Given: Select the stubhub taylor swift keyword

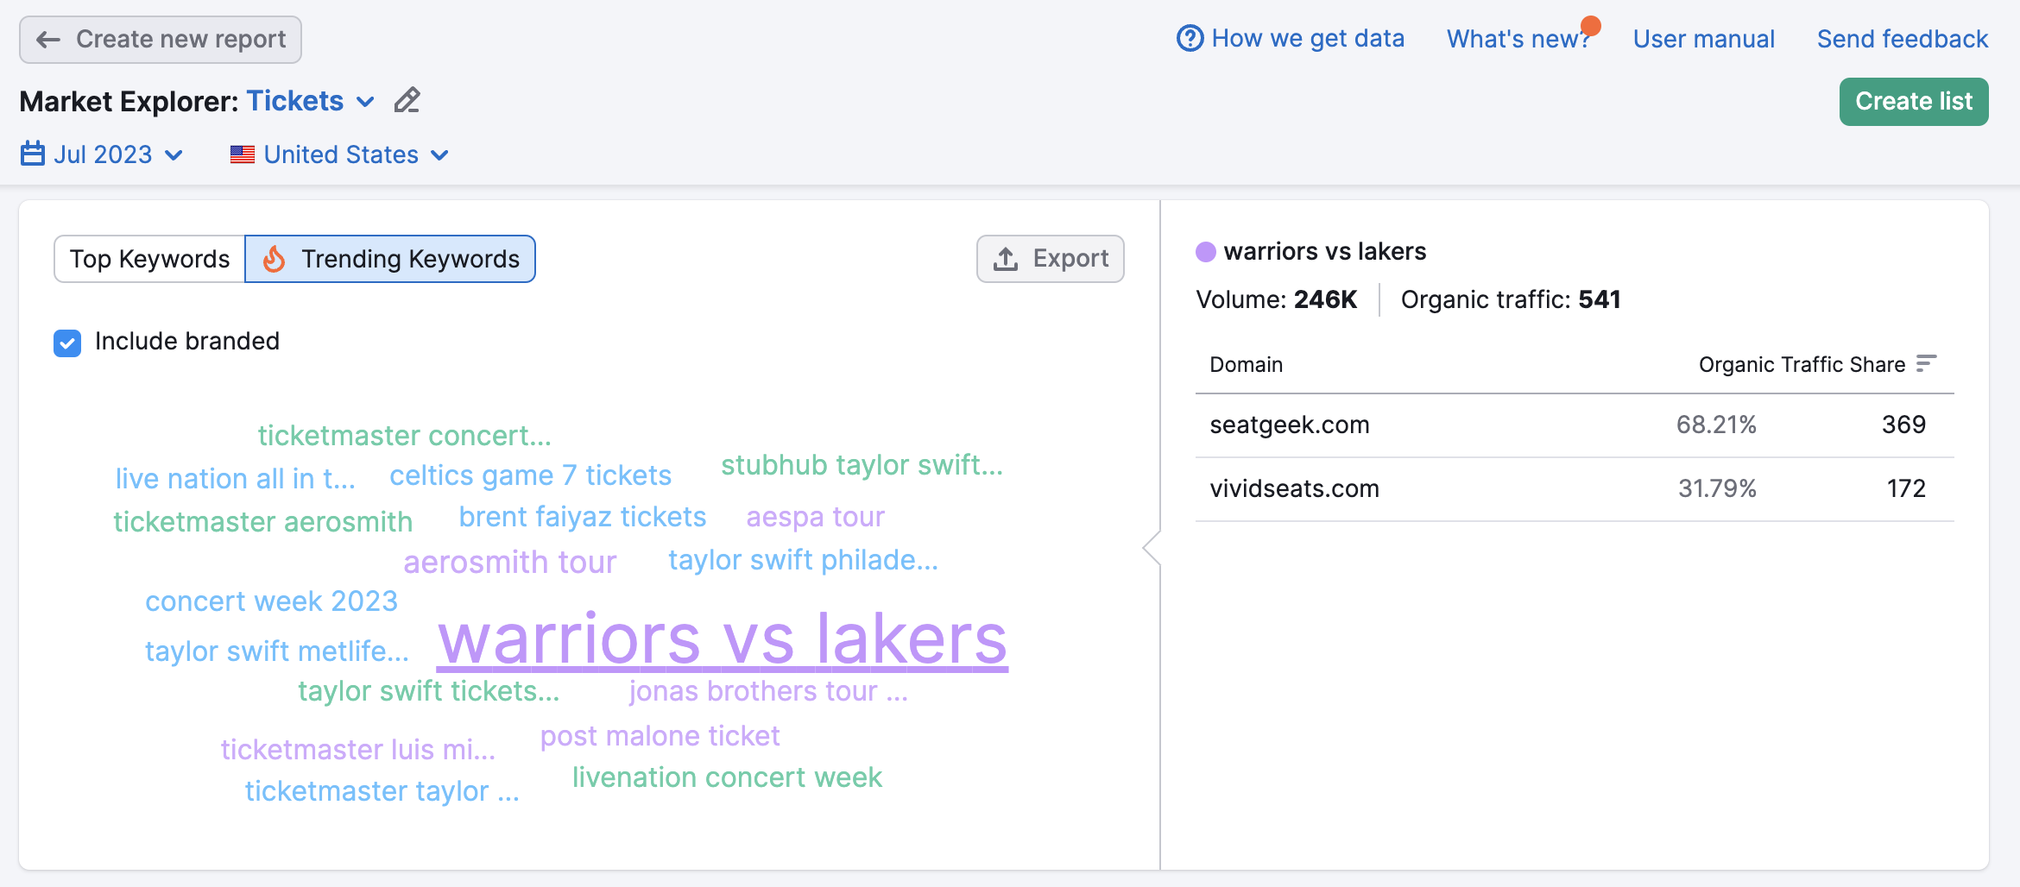Looking at the screenshot, I should (861, 466).
